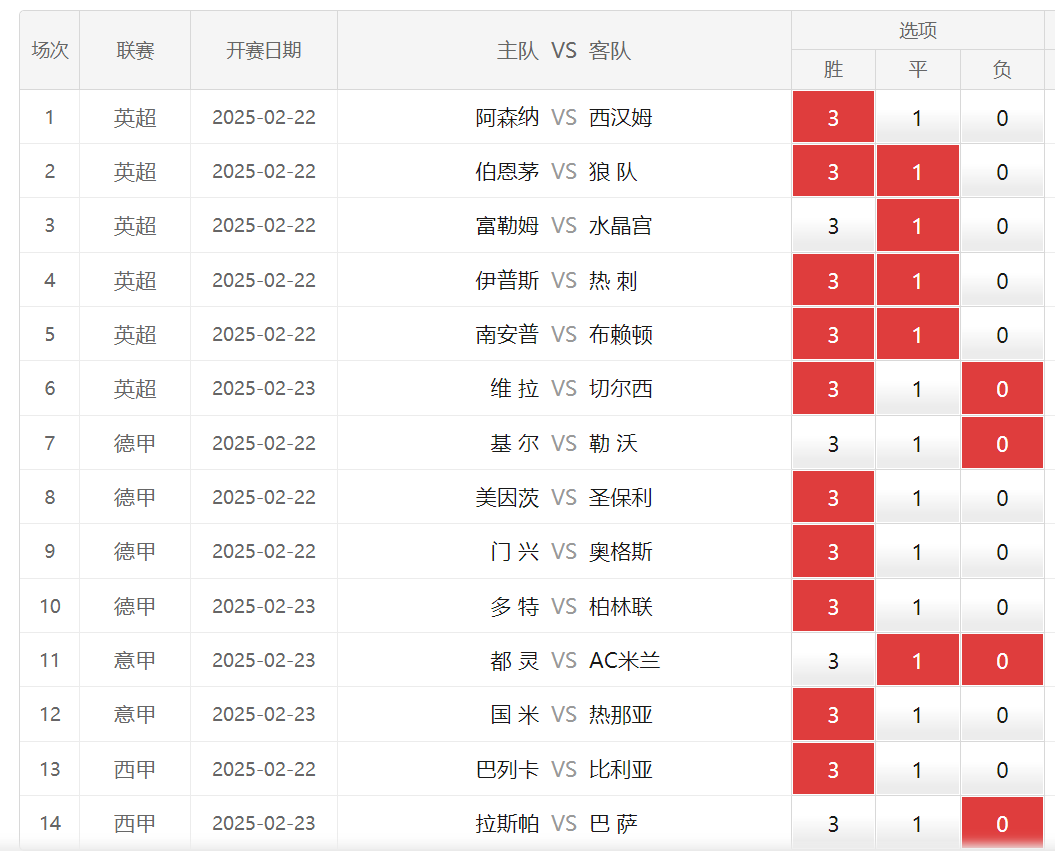Image resolution: width=1055 pixels, height=863 pixels.
Task: Click the 主队 VS 客队 column header
Action: (564, 50)
